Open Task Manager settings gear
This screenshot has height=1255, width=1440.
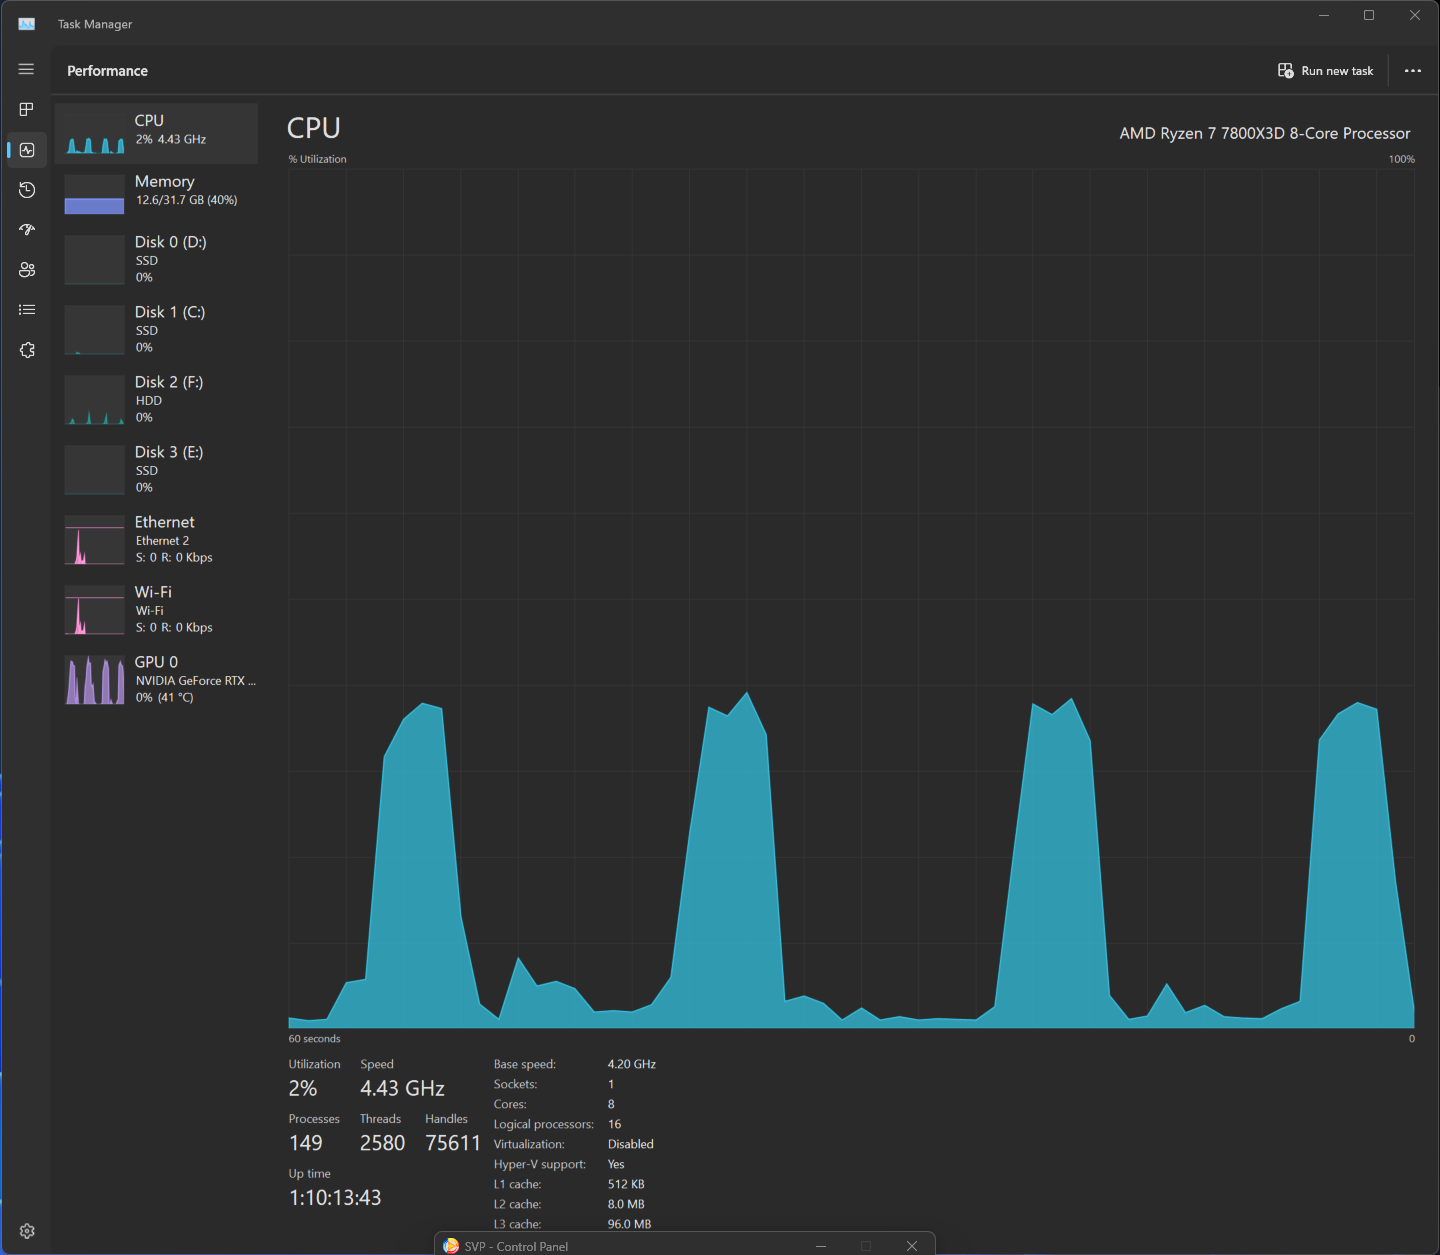[x=27, y=1231]
